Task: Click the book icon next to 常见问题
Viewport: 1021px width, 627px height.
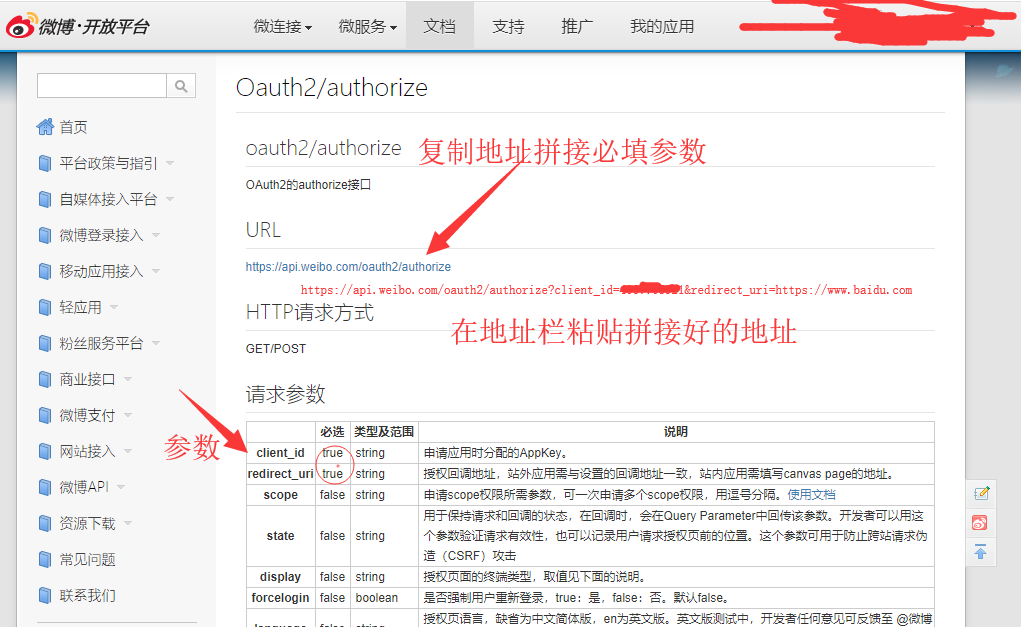Action: (x=45, y=559)
